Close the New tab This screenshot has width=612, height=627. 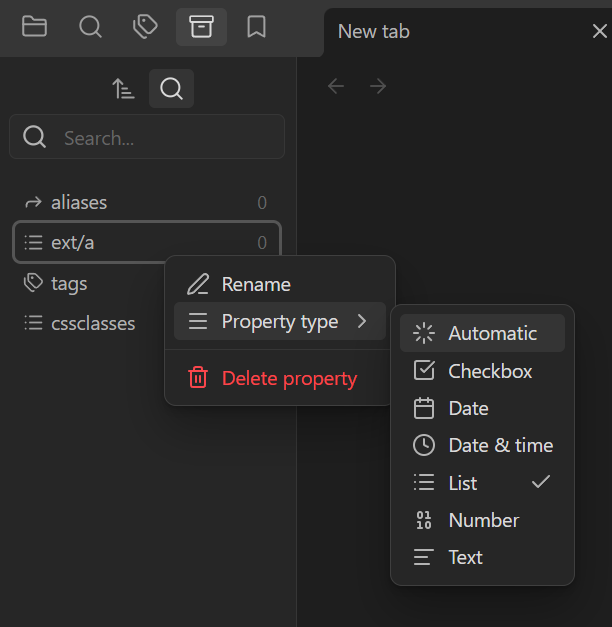pyautogui.click(x=600, y=31)
